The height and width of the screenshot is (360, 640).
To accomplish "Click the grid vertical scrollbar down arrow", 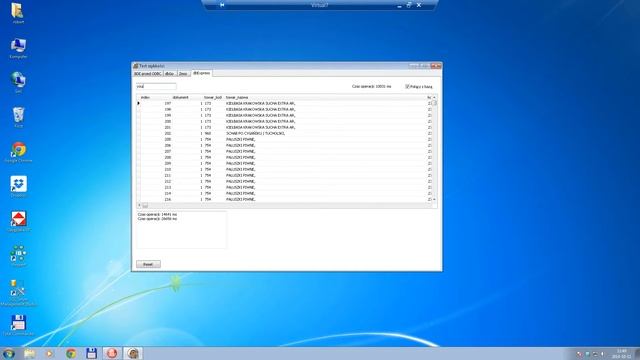I will point(434,199).
